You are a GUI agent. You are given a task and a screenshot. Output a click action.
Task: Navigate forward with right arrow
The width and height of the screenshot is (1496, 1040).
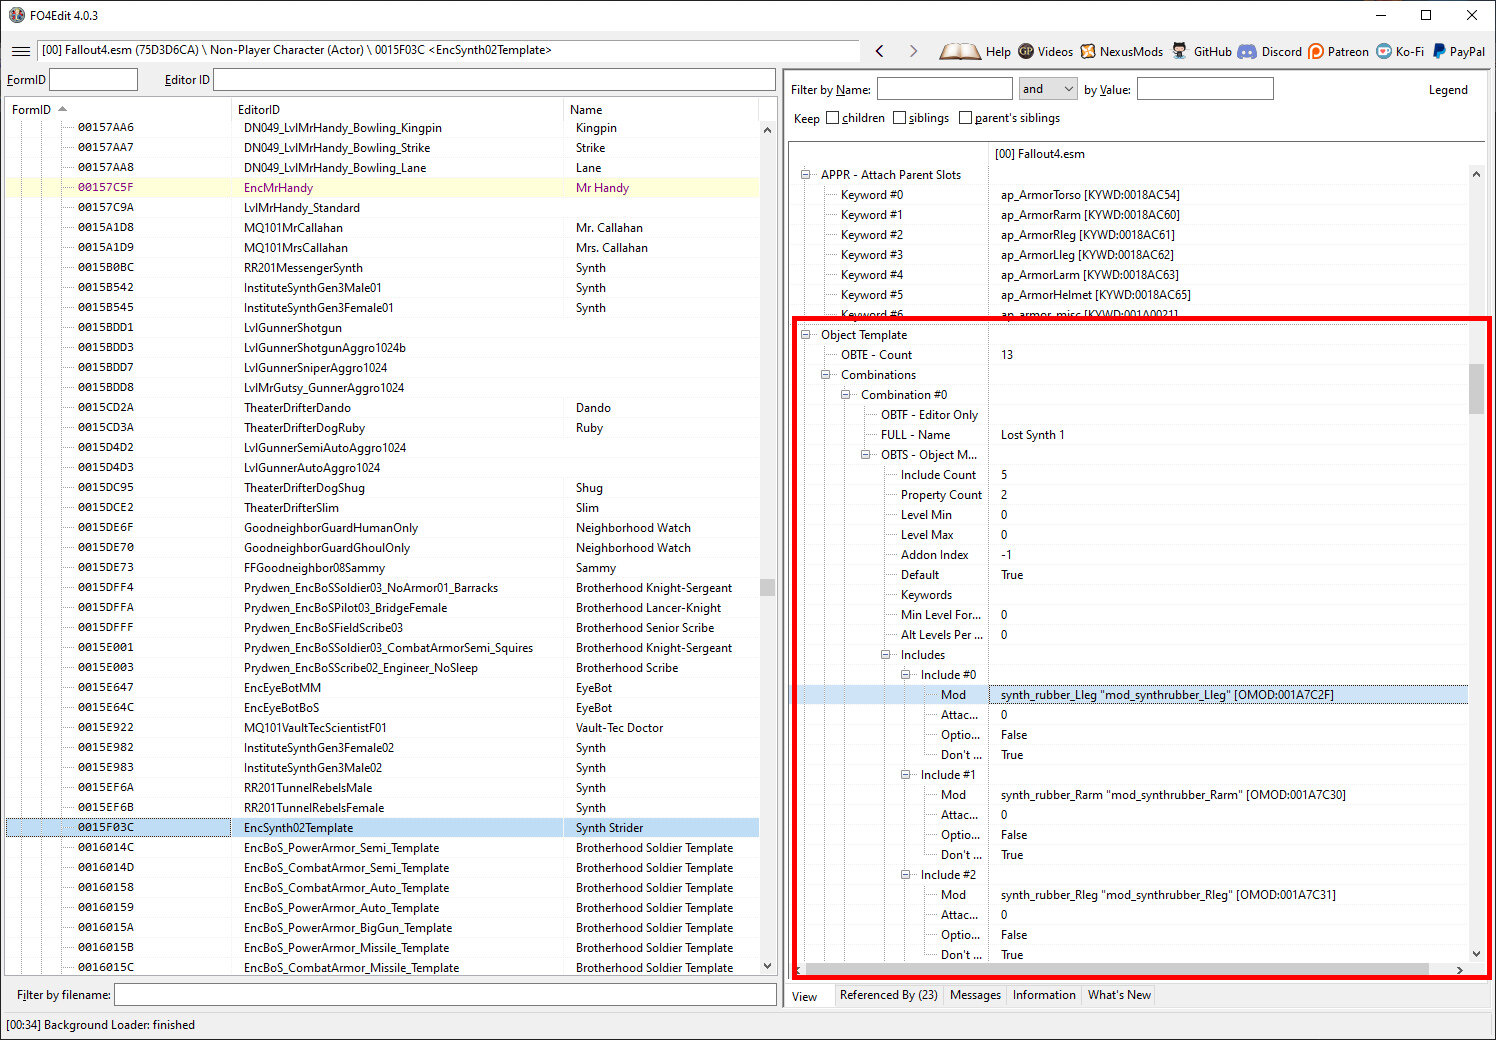coord(913,51)
